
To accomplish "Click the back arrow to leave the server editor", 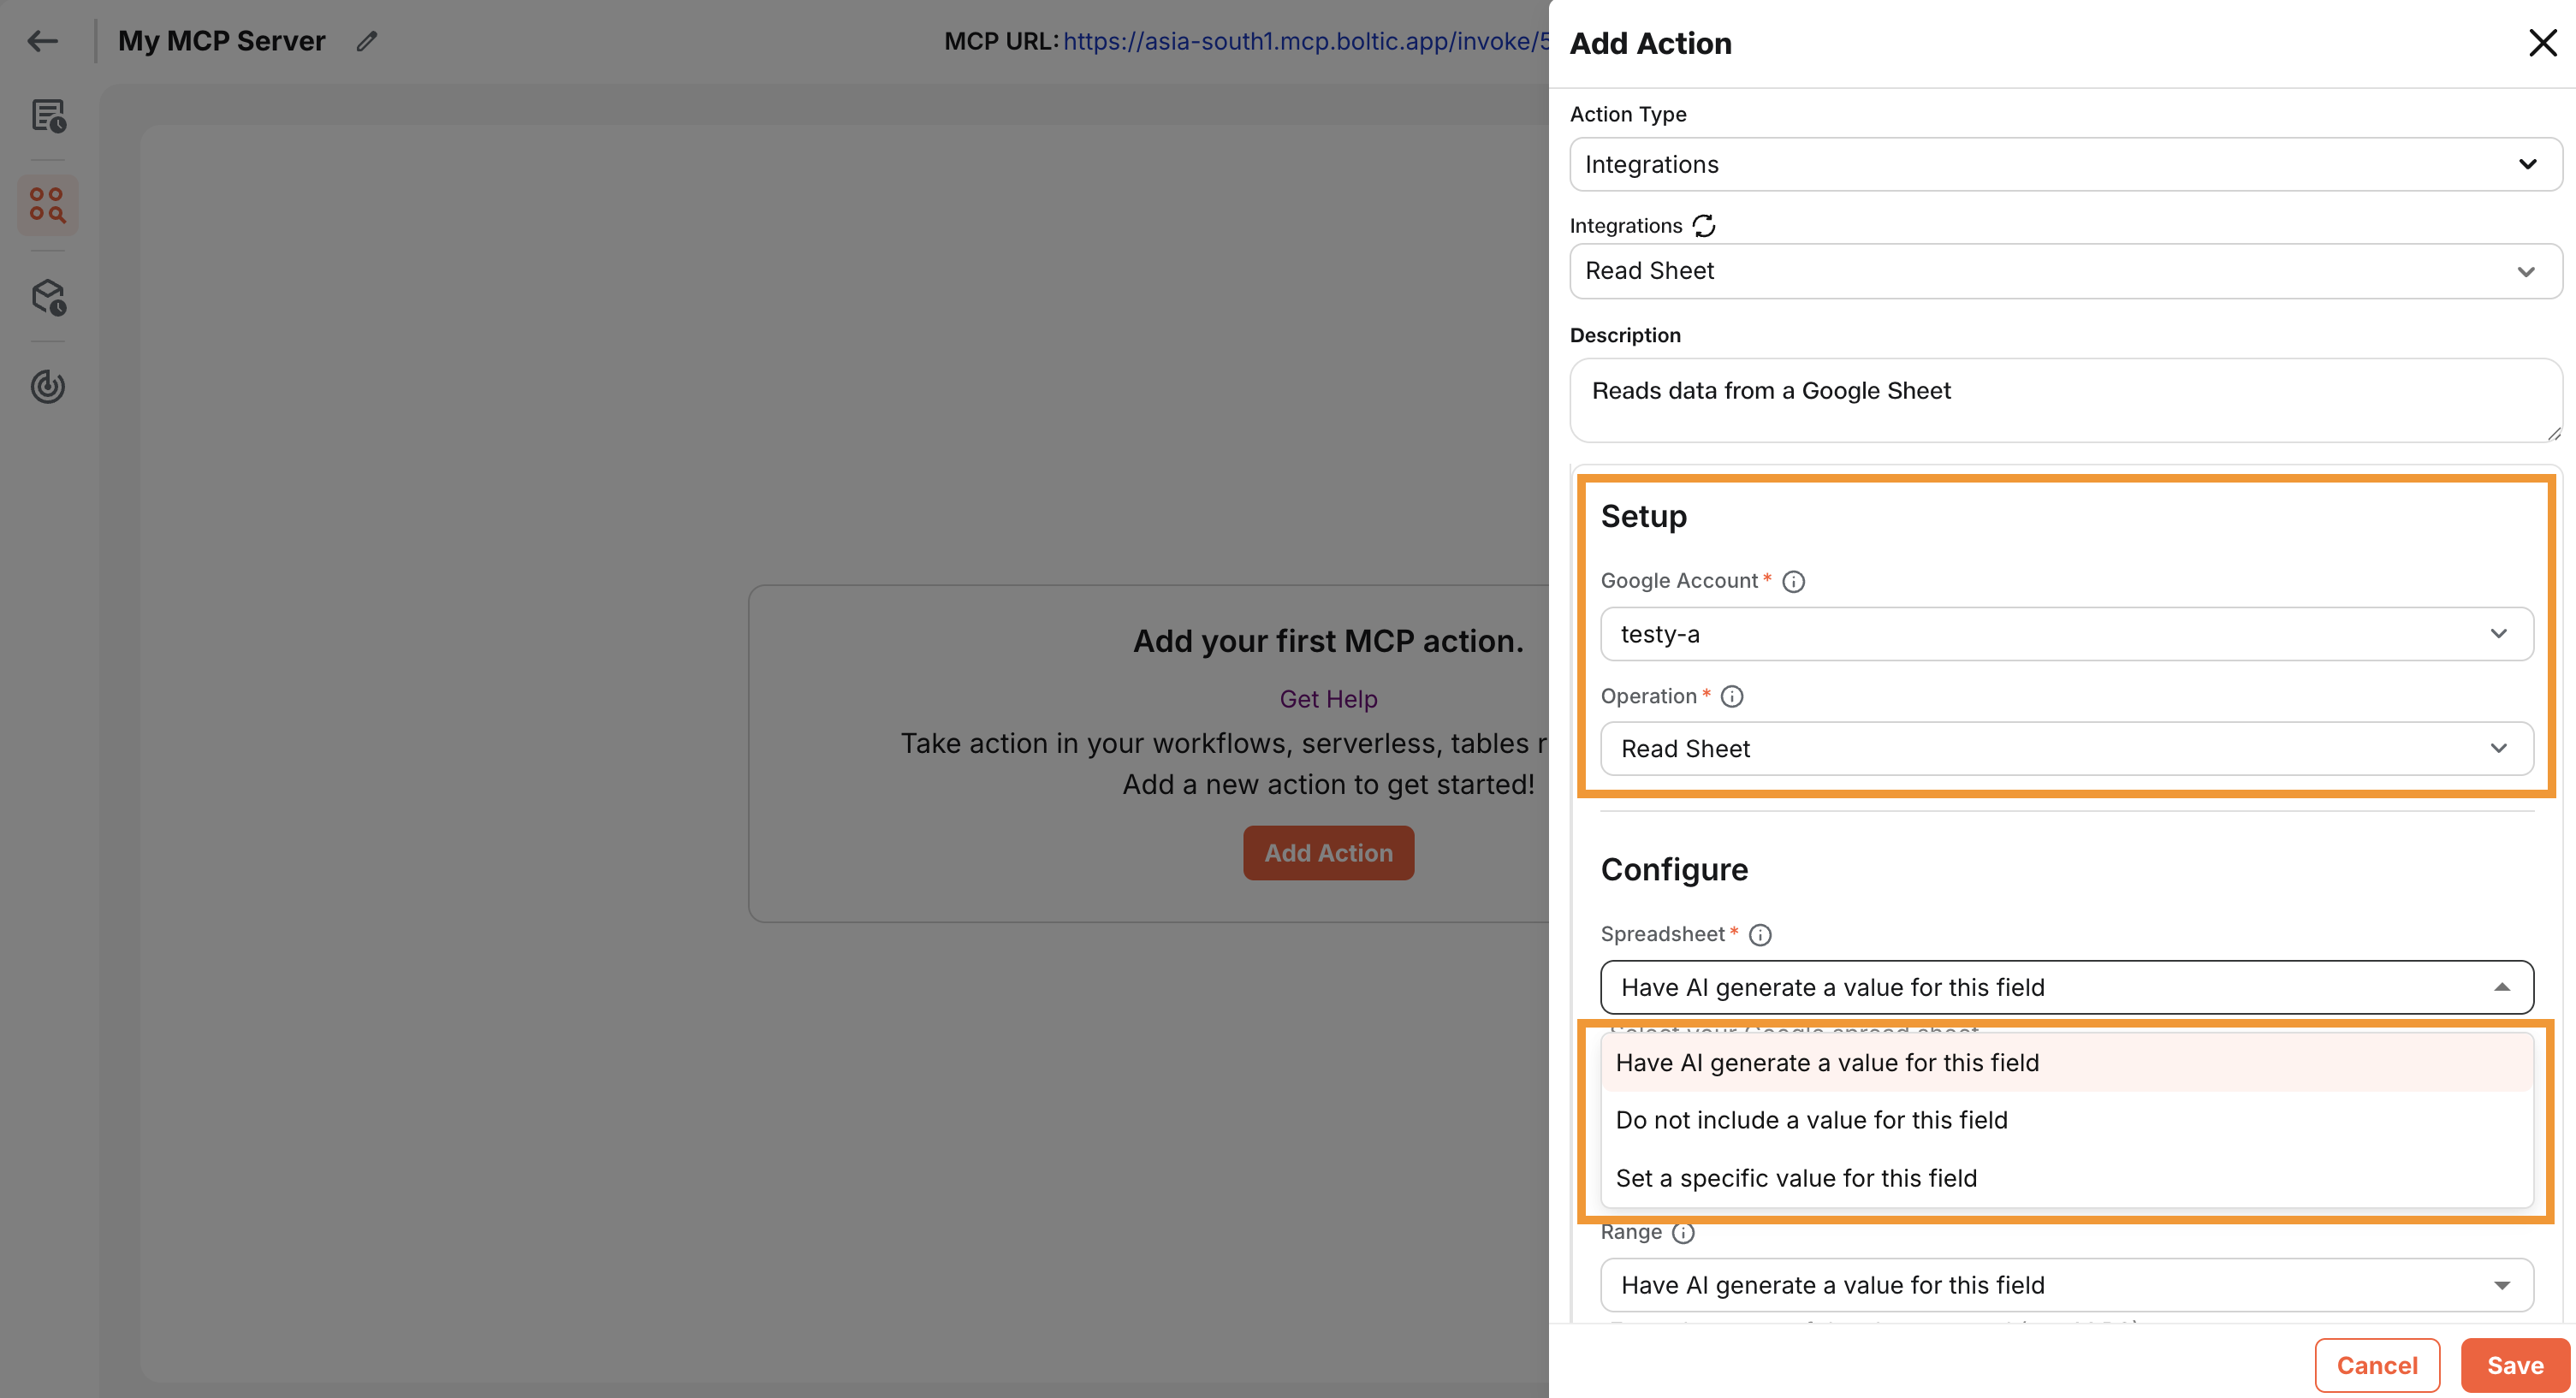I will pyautogui.click(x=42, y=41).
